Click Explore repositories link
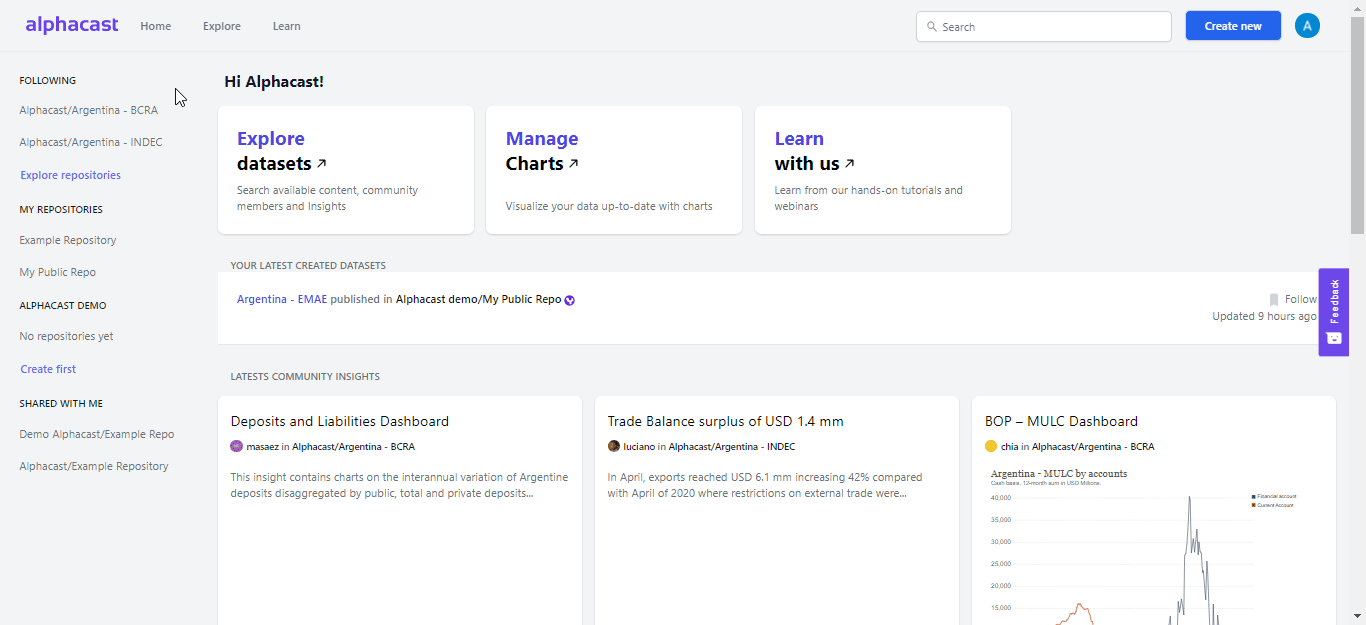This screenshot has width=1366, height=625. (x=71, y=175)
